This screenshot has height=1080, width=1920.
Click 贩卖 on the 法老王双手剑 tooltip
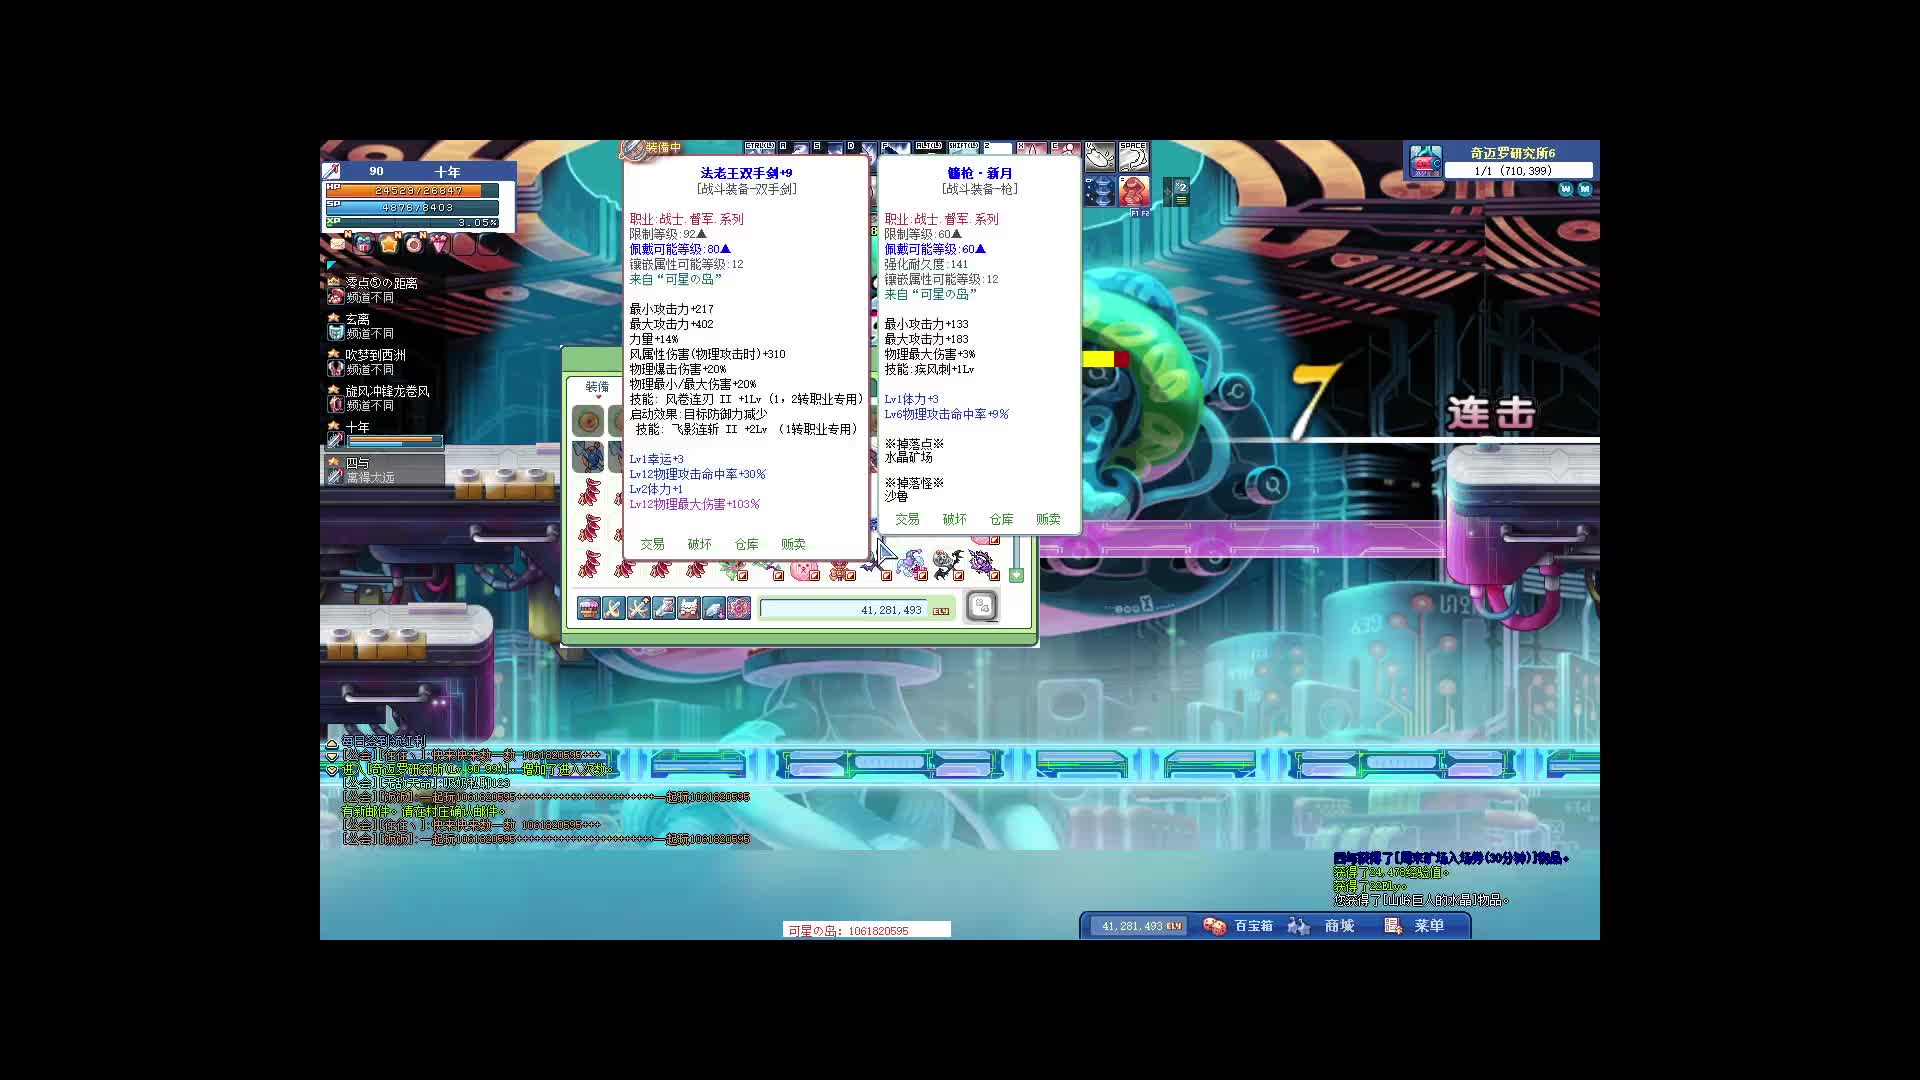click(x=793, y=544)
